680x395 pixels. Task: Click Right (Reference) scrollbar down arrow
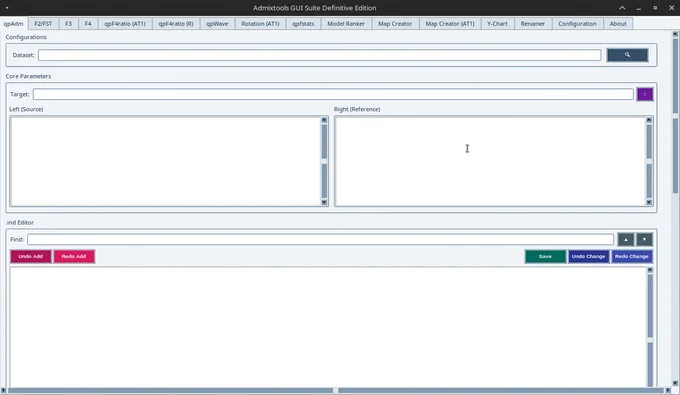click(x=649, y=202)
